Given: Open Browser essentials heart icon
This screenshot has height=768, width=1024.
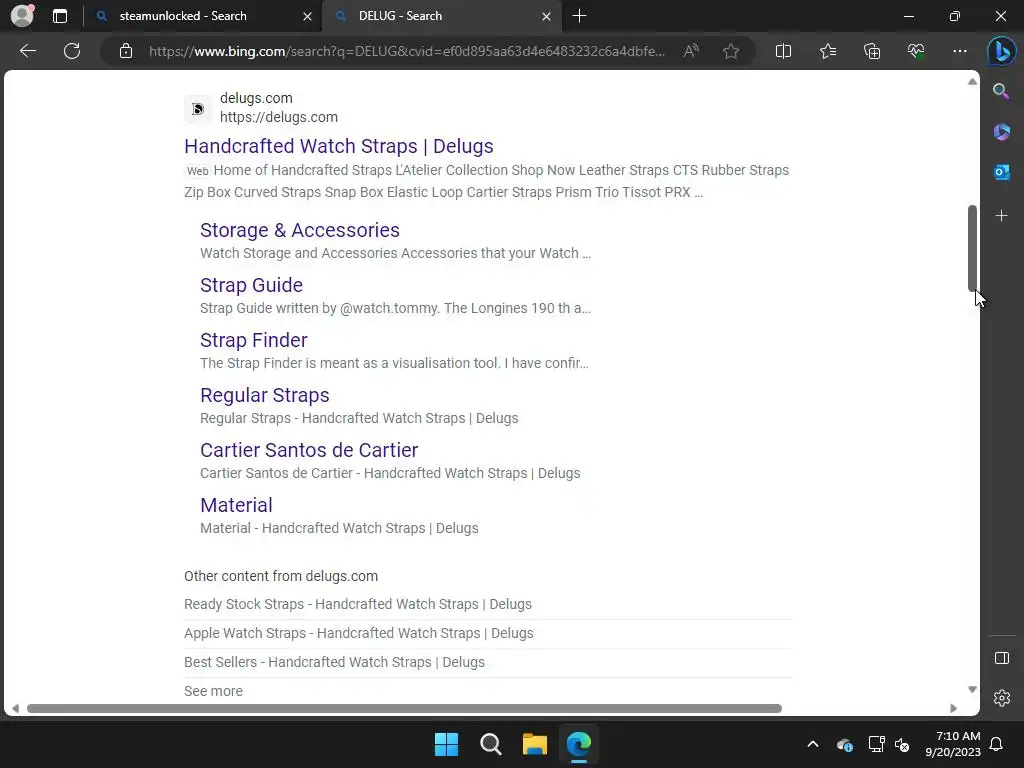Looking at the screenshot, I should point(916,51).
